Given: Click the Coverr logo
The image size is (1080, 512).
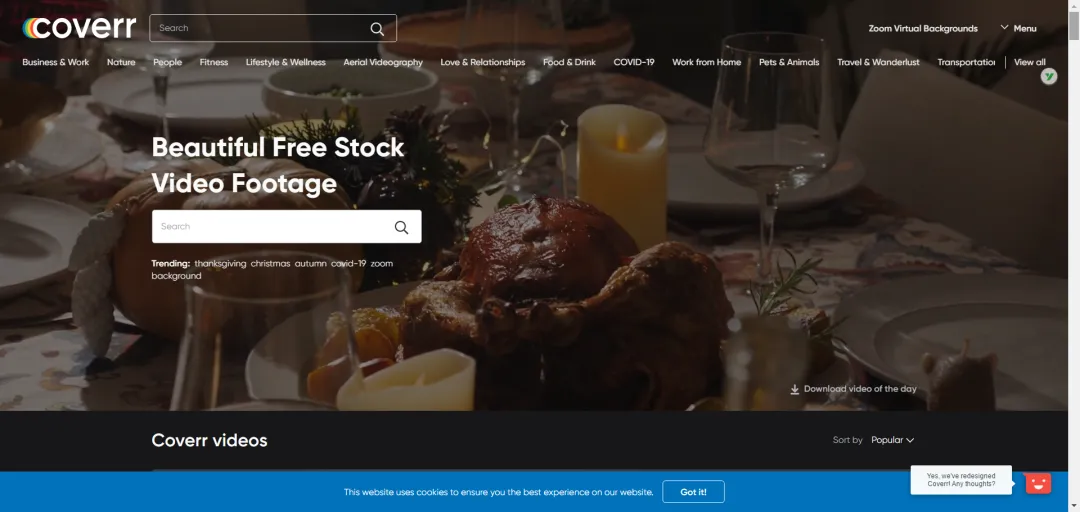Looking at the screenshot, I should 79,28.
